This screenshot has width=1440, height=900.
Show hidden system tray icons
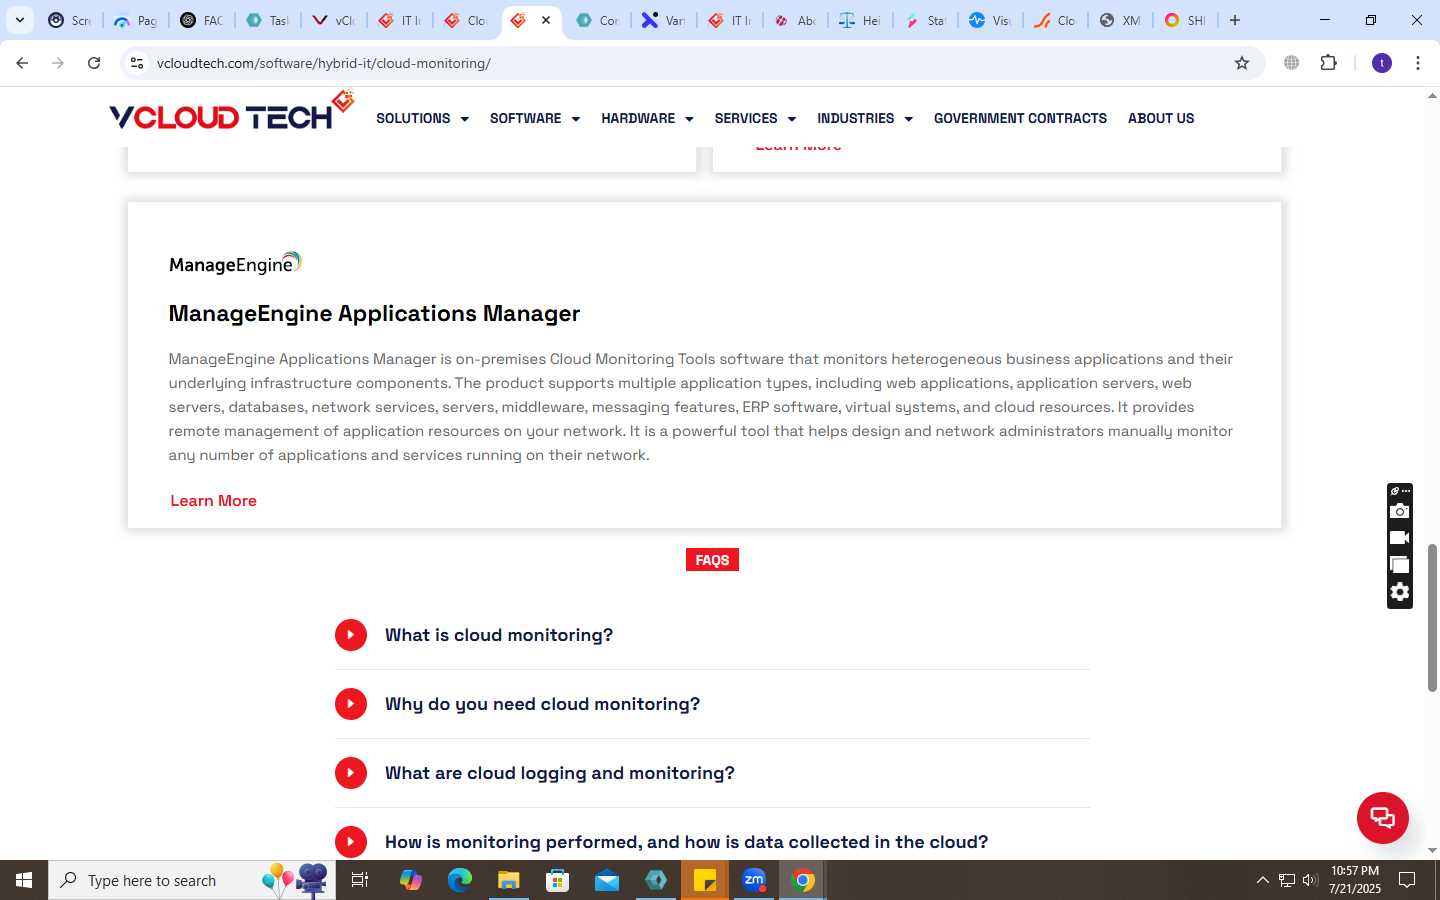coord(1262,880)
